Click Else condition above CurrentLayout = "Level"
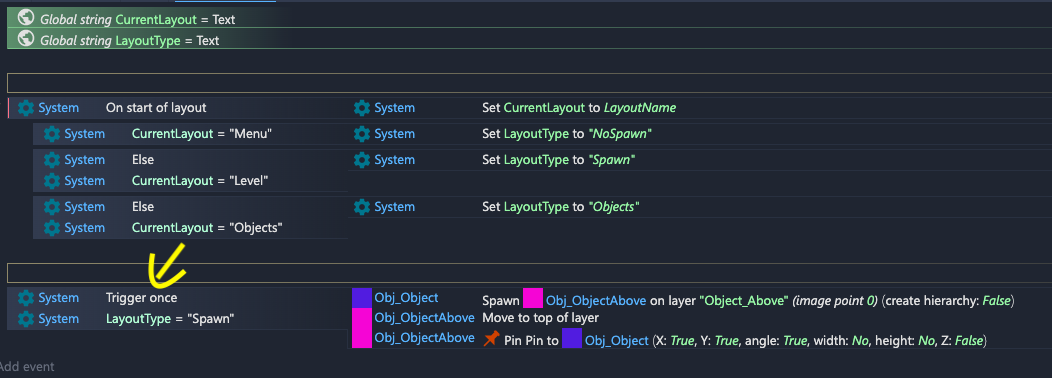This screenshot has width=1052, height=378. point(143,160)
